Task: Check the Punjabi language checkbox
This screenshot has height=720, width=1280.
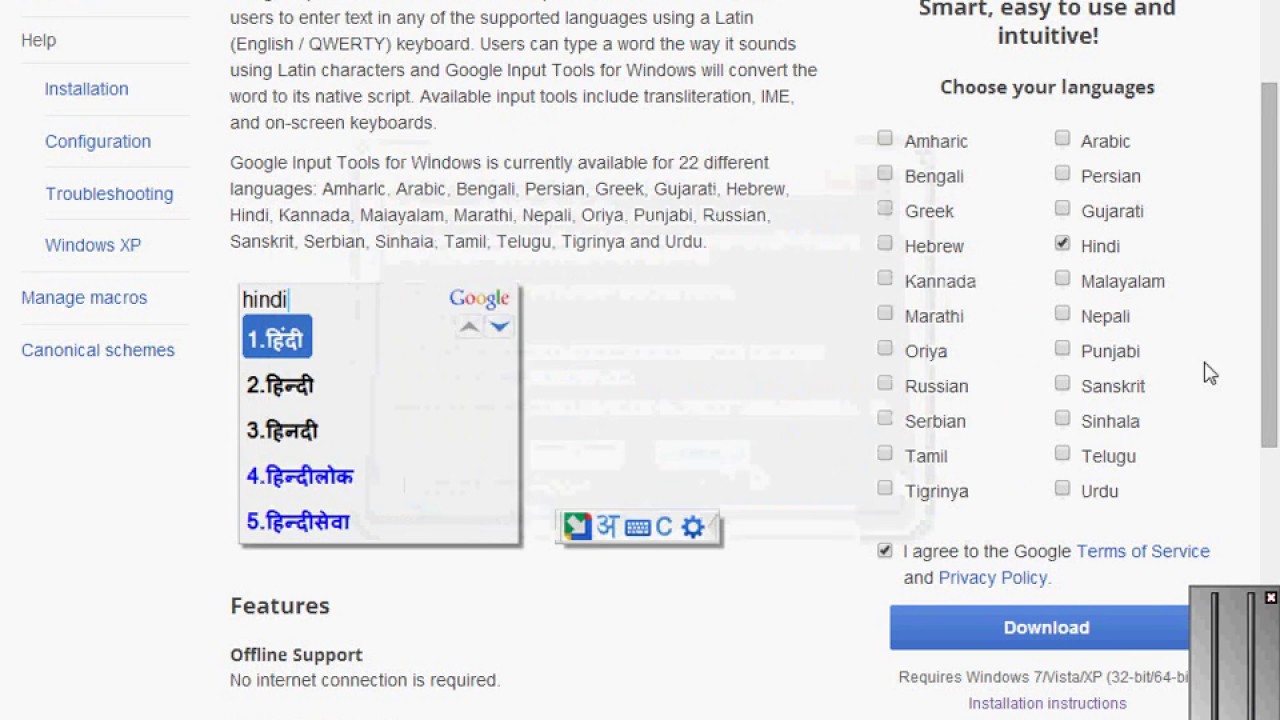Action: click(1062, 348)
